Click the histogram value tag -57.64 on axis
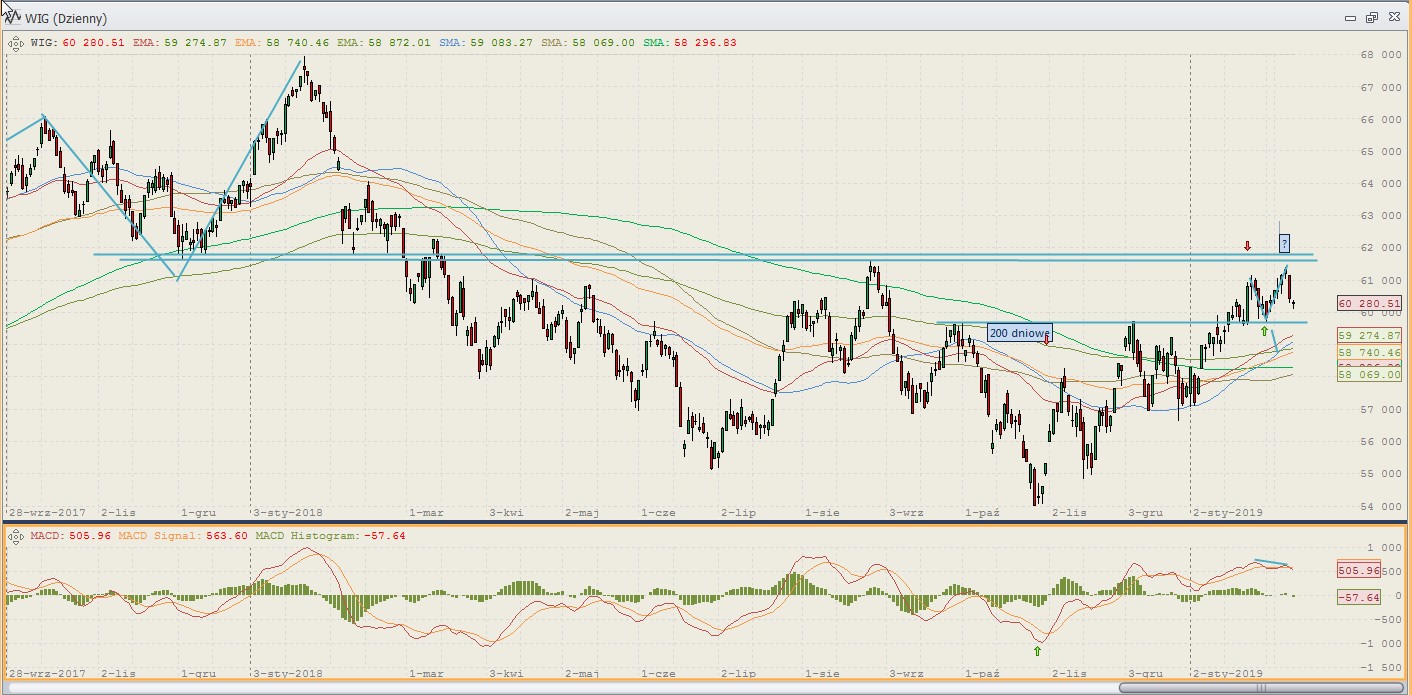This screenshot has width=1412, height=695. (1358, 597)
